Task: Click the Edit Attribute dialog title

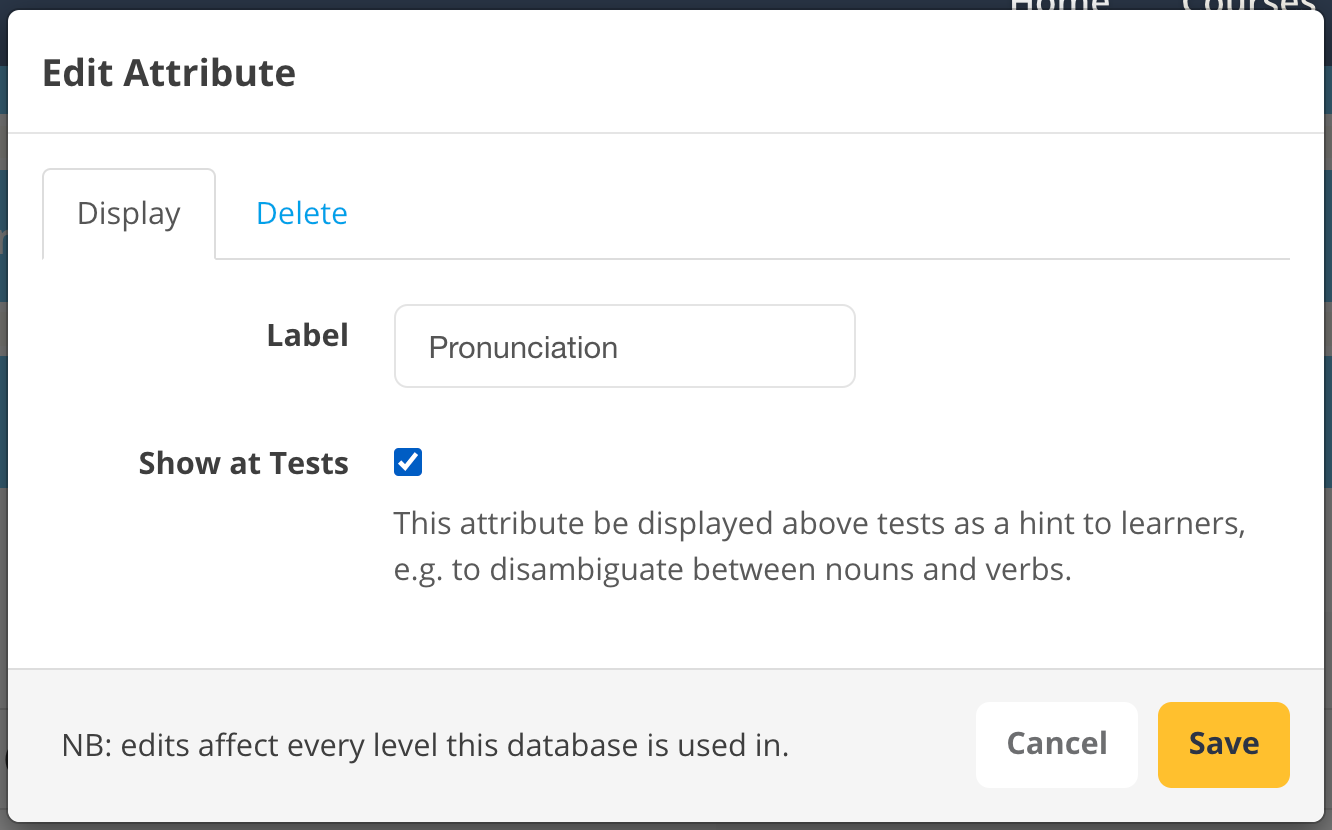Action: [x=169, y=74]
